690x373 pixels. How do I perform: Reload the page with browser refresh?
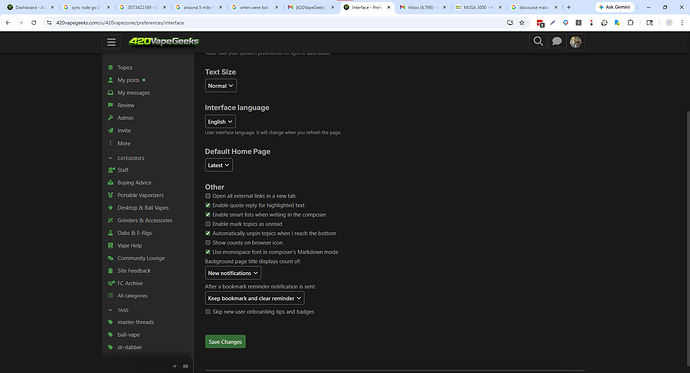click(33, 22)
